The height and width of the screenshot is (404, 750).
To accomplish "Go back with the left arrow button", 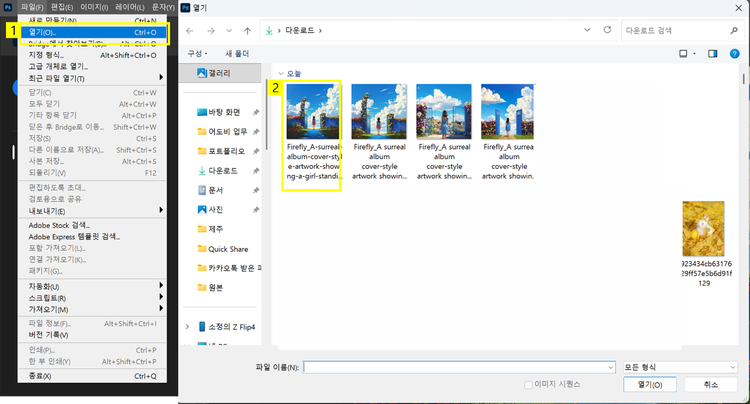I will coord(190,31).
